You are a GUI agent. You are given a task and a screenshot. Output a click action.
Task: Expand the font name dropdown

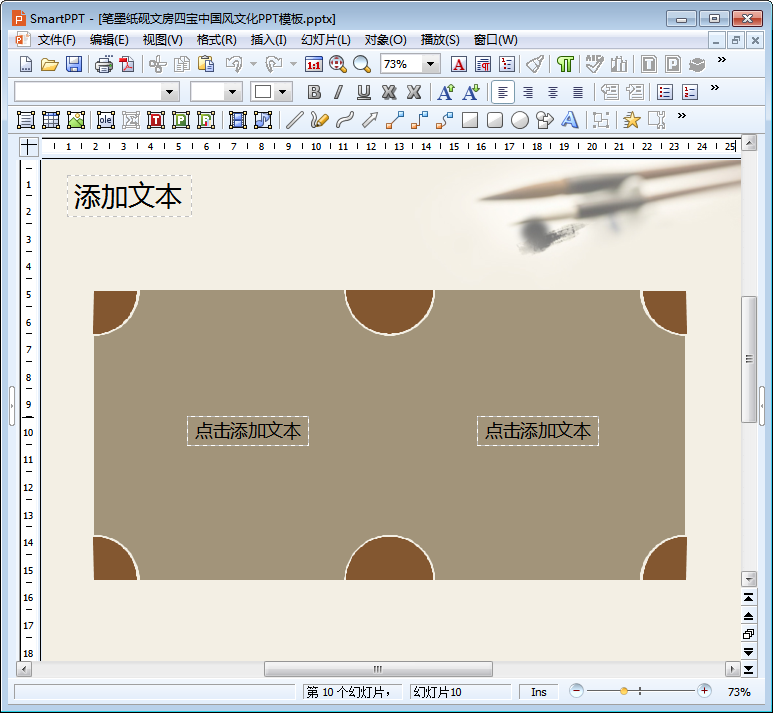[x=169, y=92]
